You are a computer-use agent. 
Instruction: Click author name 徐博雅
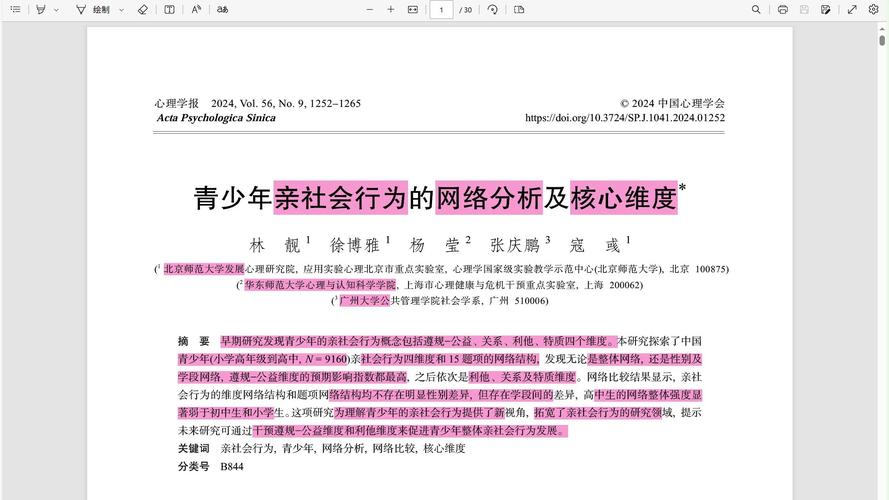pyautogui.click(x=355, y=245)
